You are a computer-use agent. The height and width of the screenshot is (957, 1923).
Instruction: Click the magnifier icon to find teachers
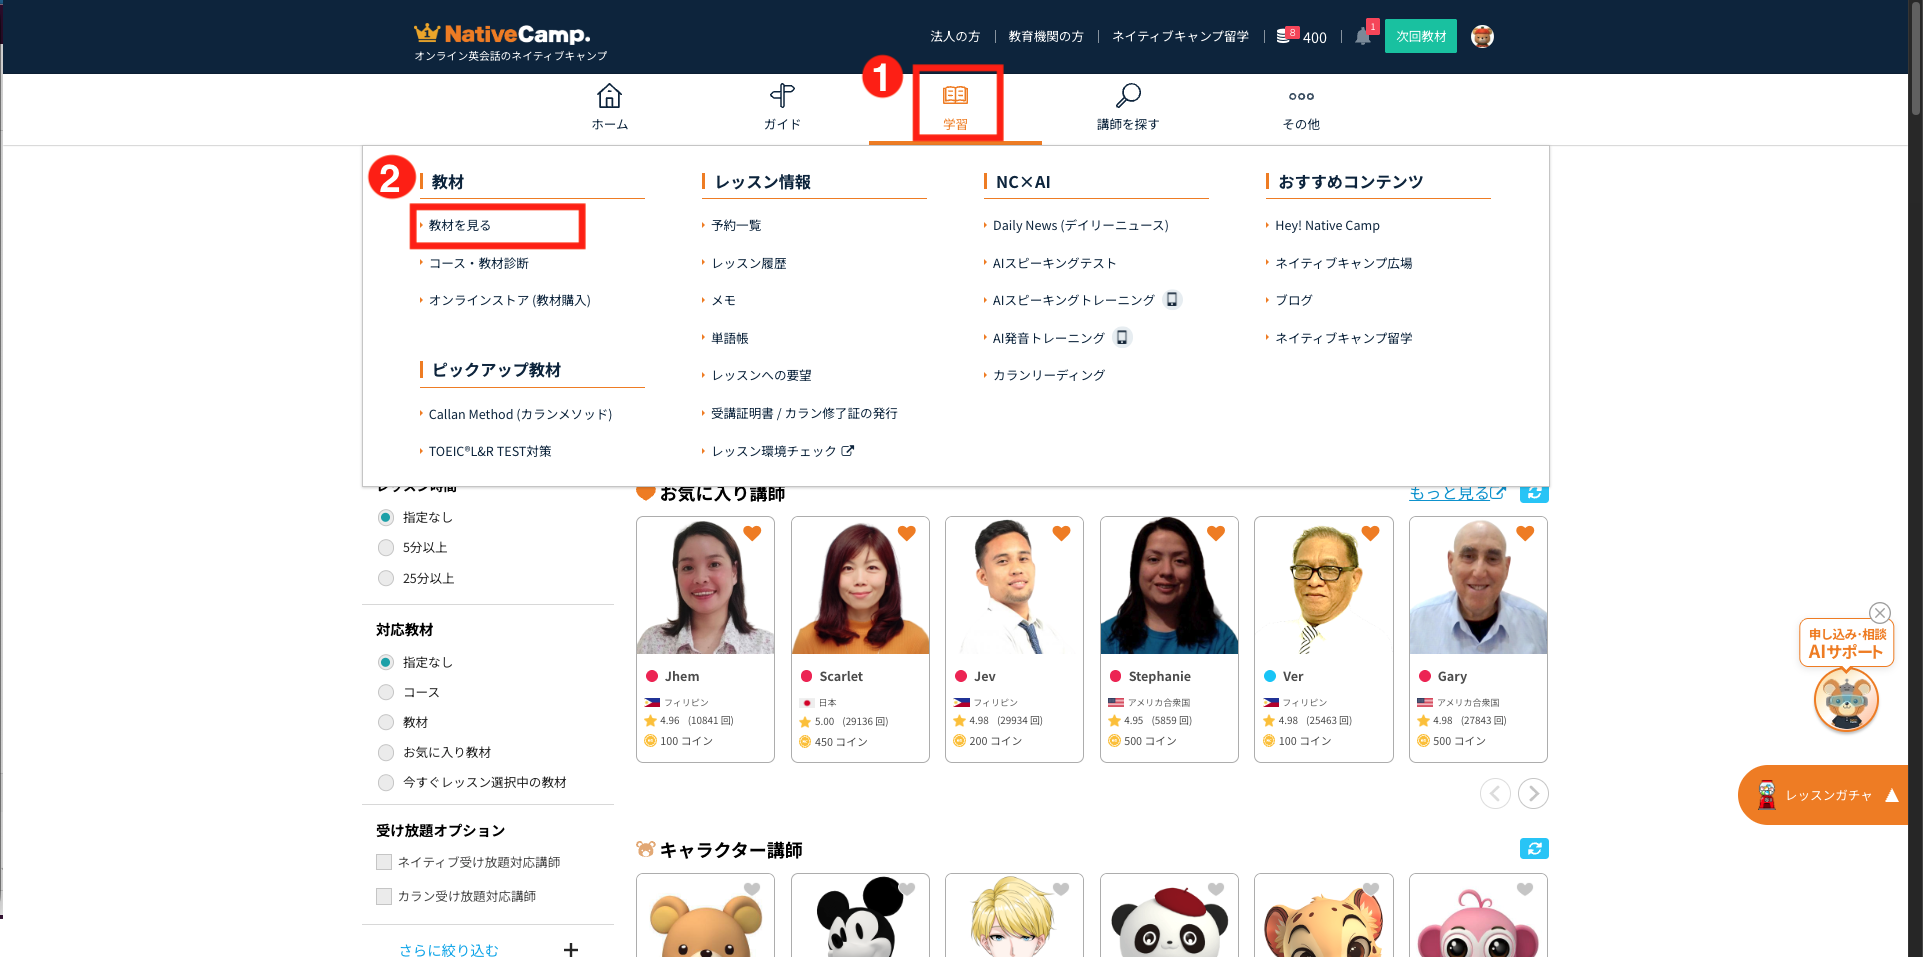click(1128, 96)
